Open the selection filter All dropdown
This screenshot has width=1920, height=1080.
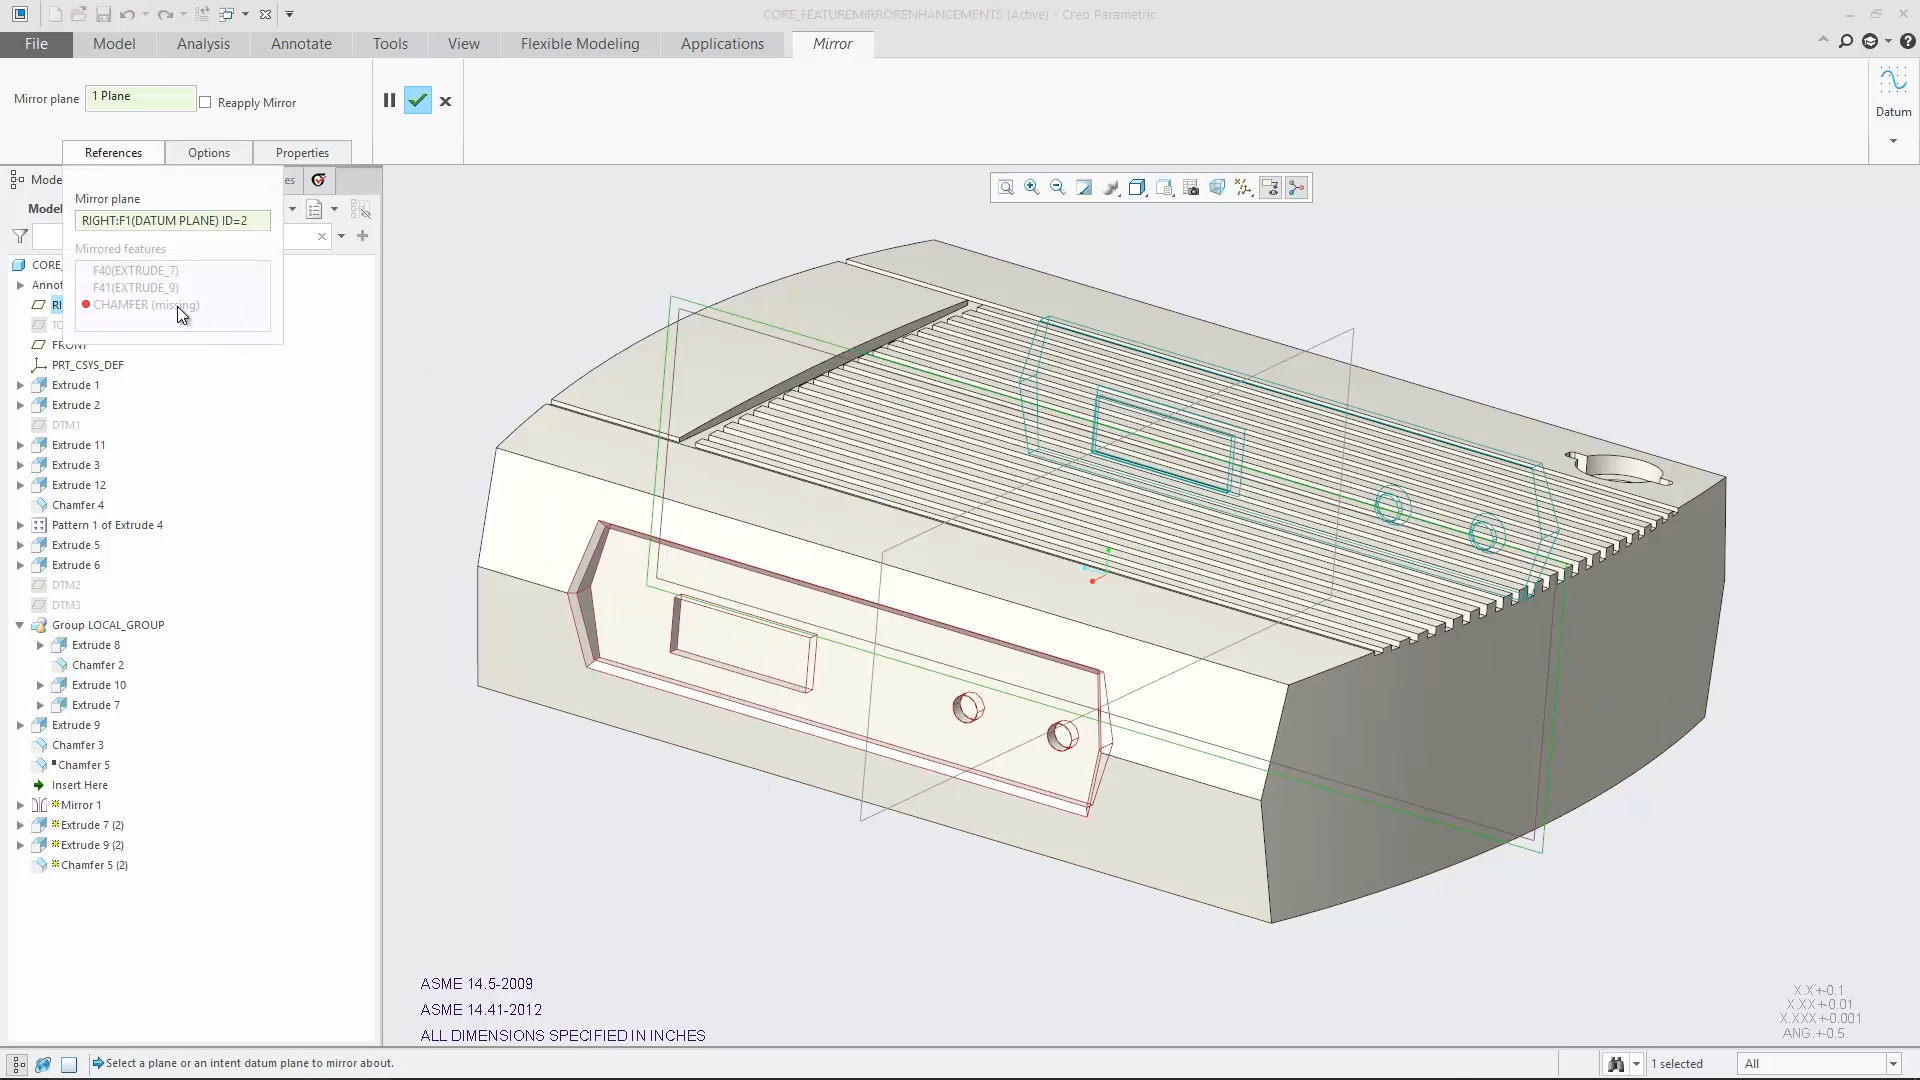click(x=1819, y=1064)
